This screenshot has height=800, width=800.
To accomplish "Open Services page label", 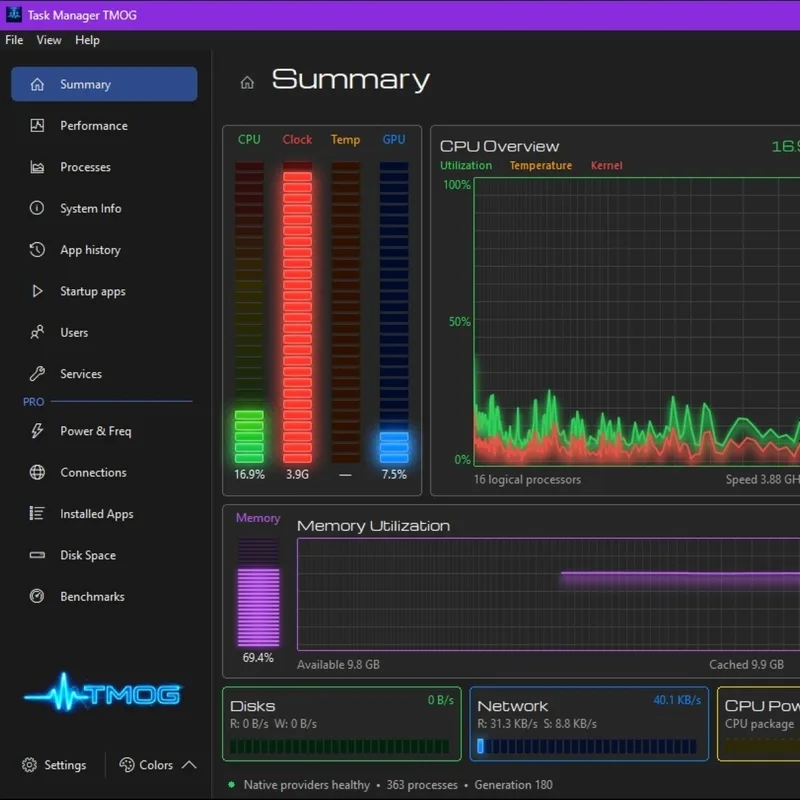I will point(81,373).
